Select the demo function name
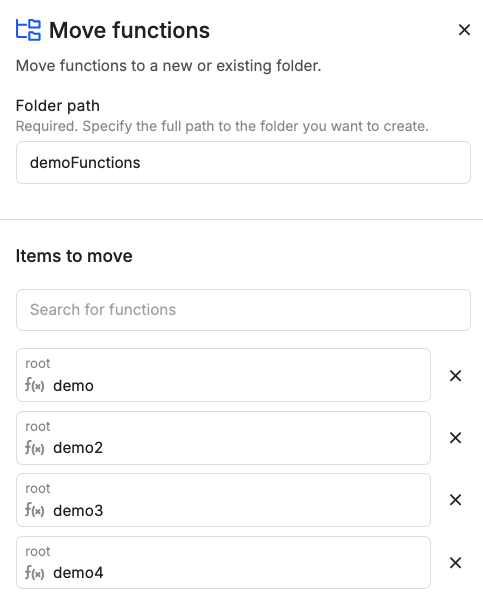The width and height of the screenshot is (483, 611). [73, 386]
